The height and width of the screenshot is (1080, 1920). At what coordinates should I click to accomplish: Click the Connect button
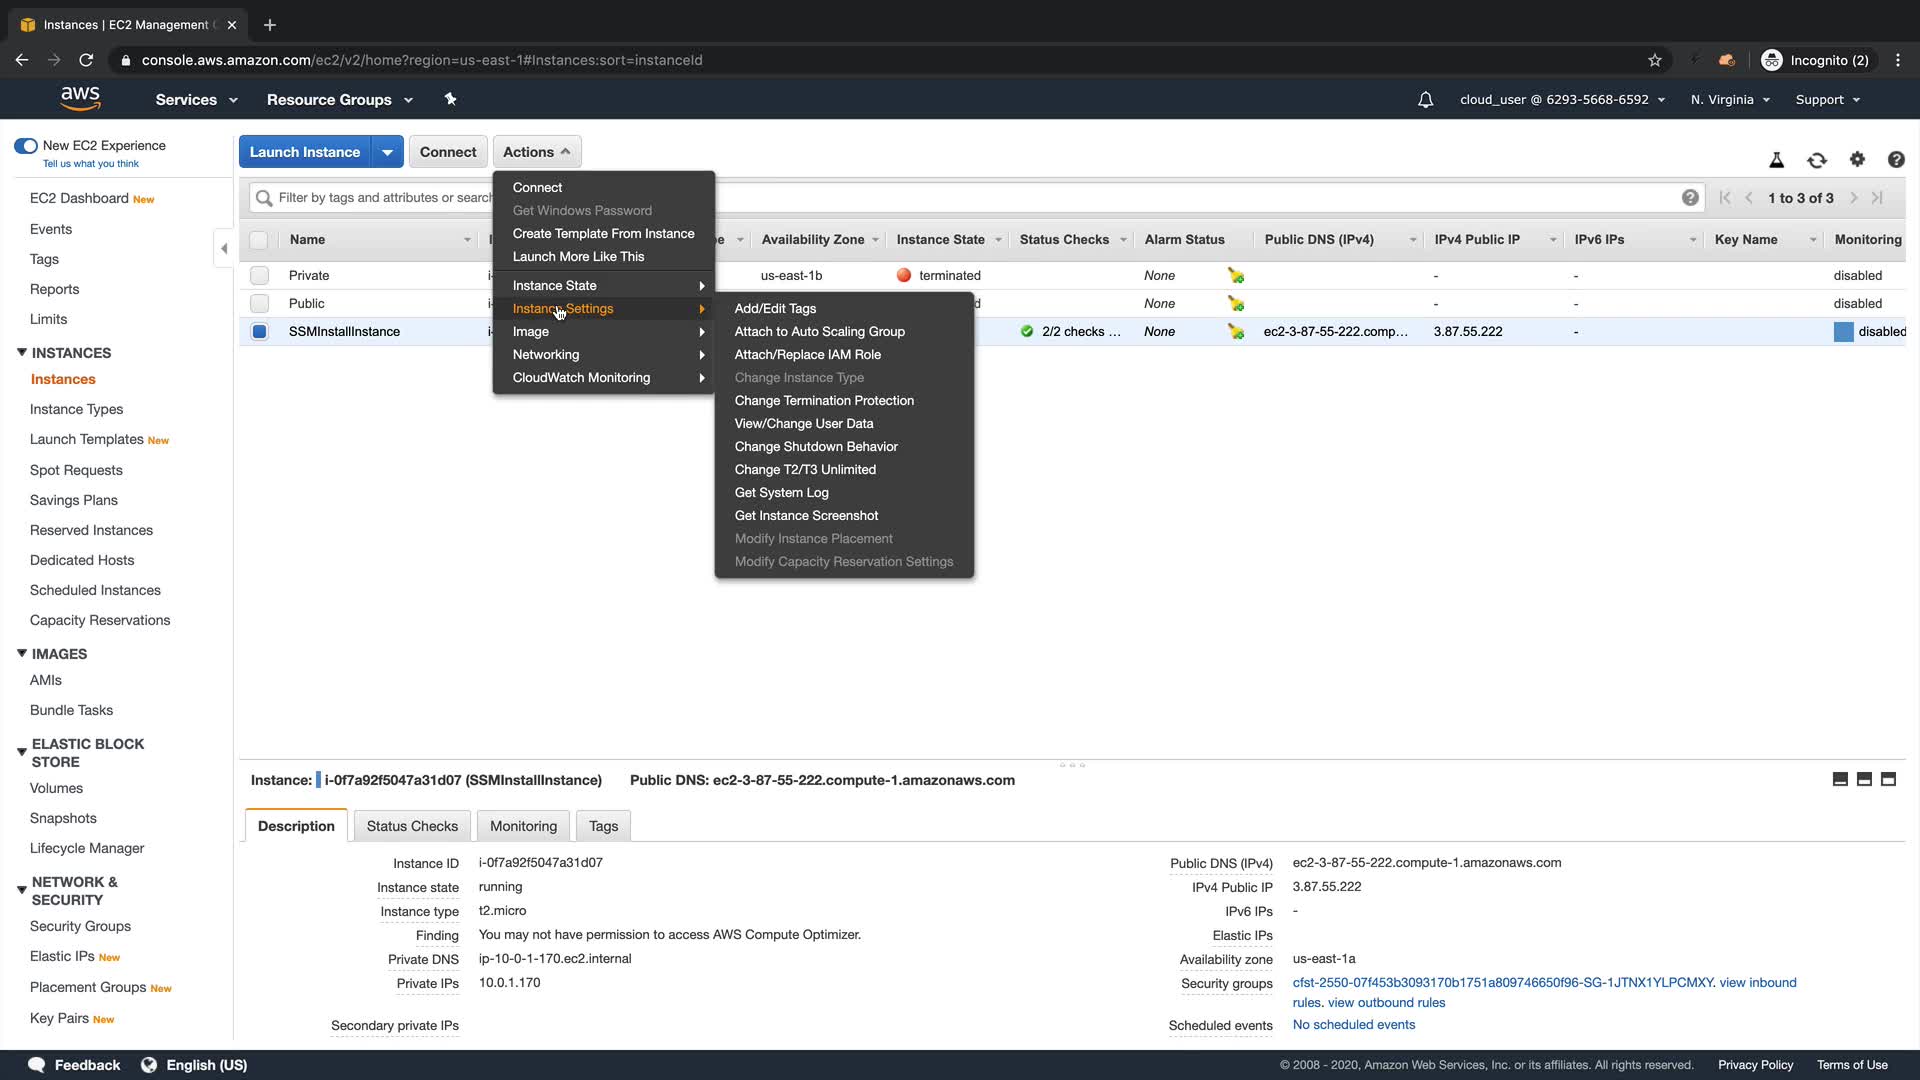coord(448,152)
